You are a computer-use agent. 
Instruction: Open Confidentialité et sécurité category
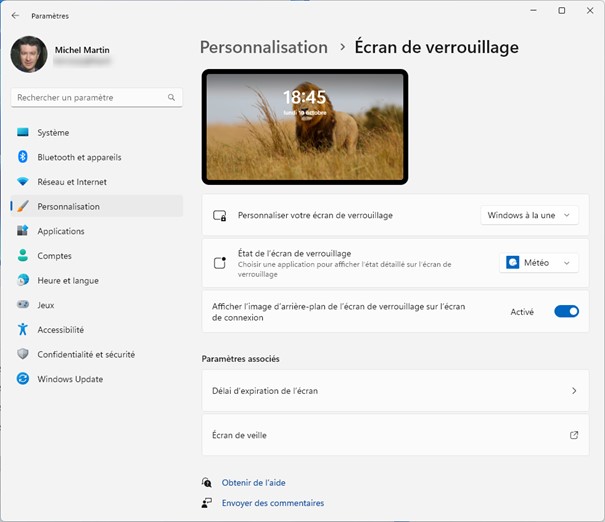[96, 355]
